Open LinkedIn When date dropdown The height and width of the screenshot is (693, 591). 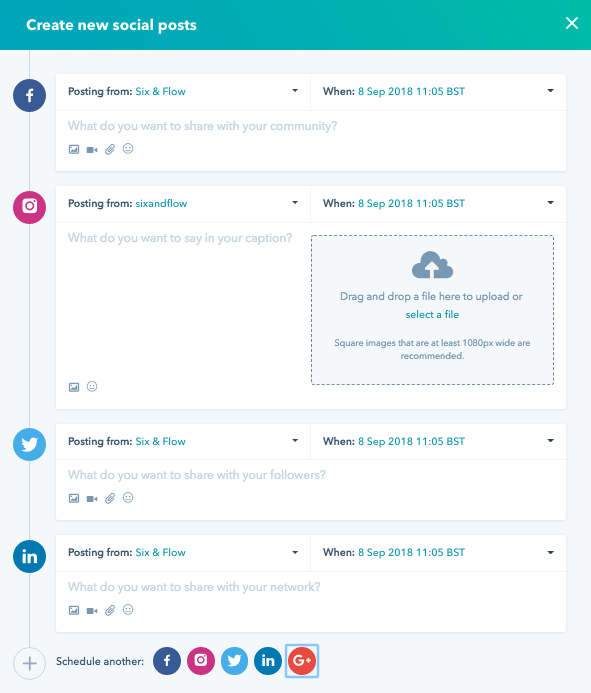(438, 552)
